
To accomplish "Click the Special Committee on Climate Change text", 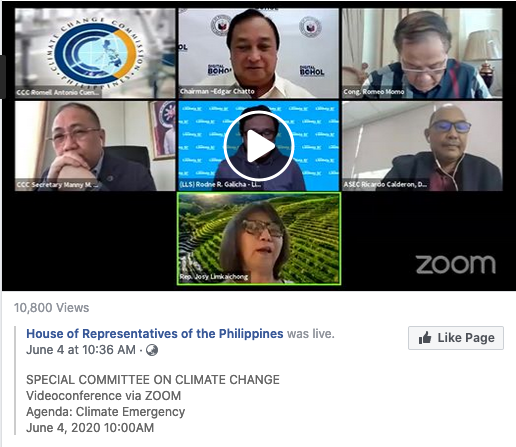I will pyautogui.click(x=153, y=380).
